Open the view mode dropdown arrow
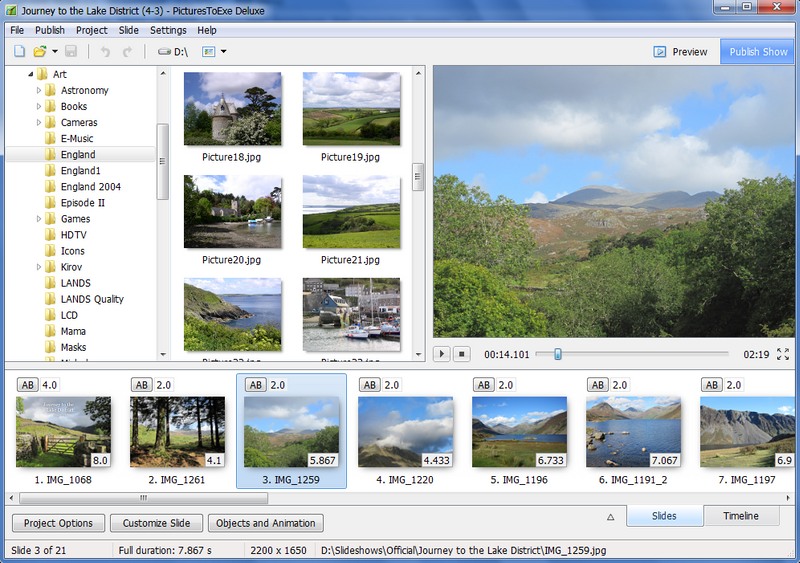Screen dimensions: 800x563 223,52
